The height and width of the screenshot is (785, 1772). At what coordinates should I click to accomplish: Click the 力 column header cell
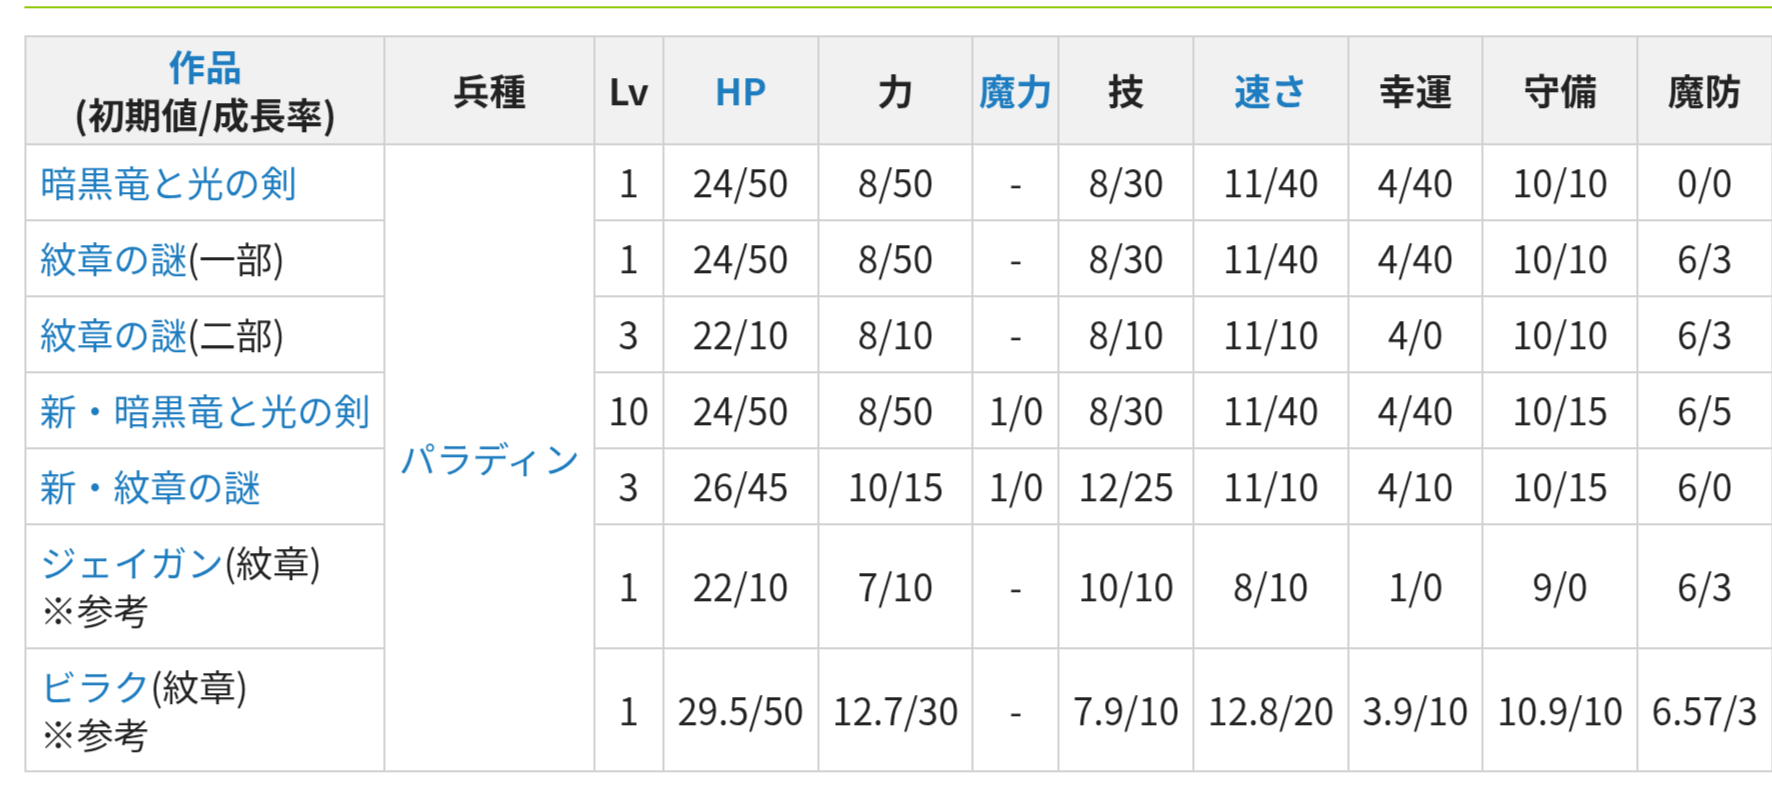(895, 91)
